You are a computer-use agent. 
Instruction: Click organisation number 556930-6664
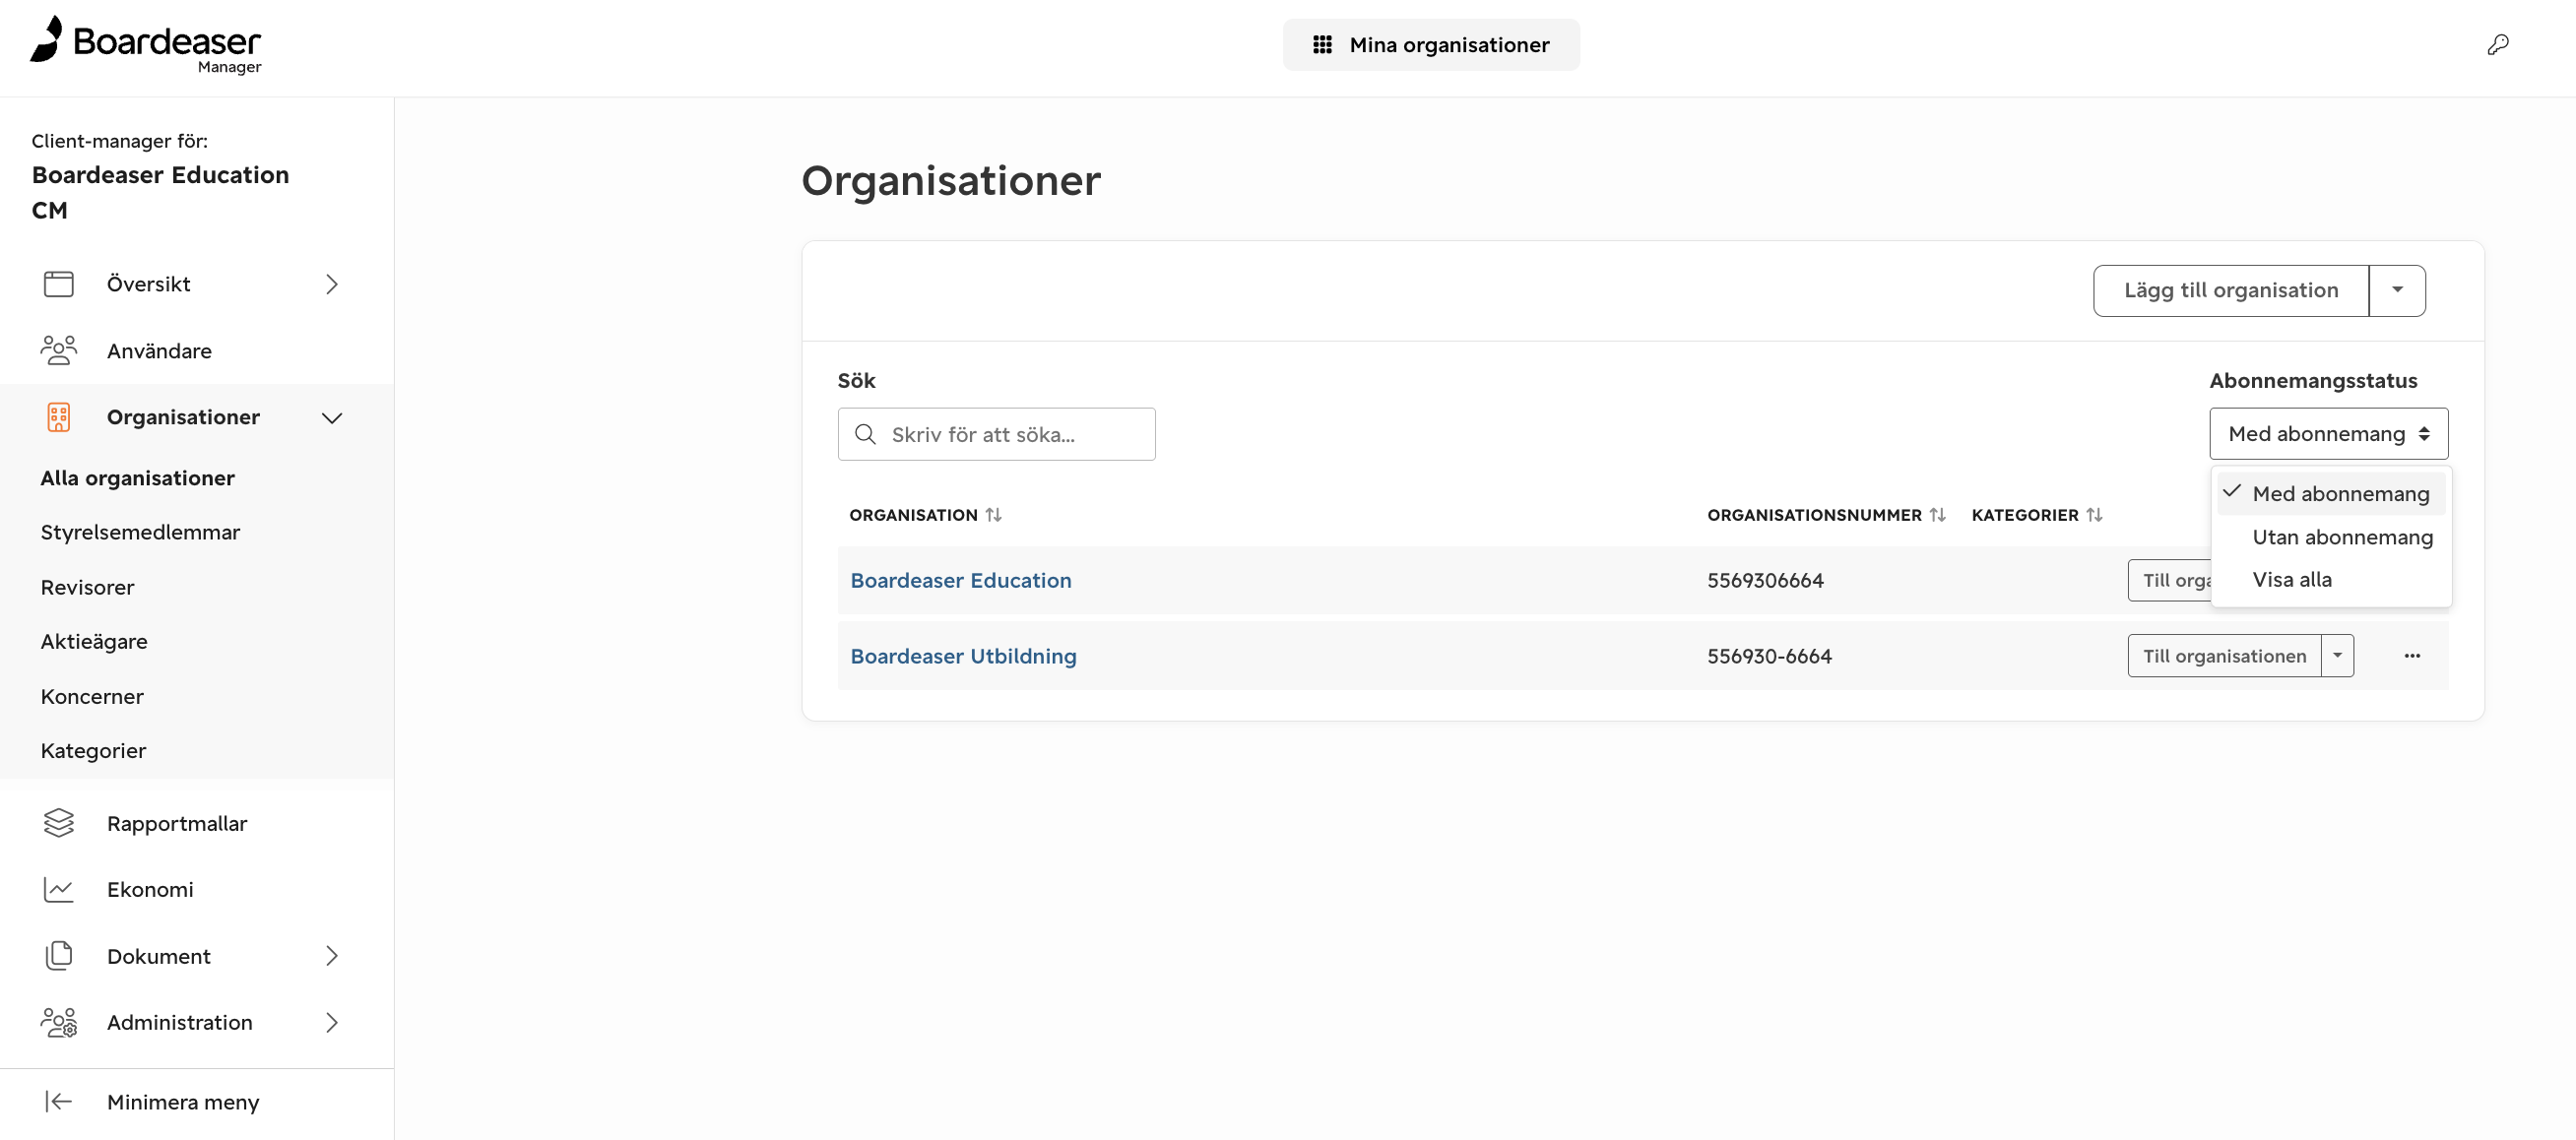pos(1769,656)
